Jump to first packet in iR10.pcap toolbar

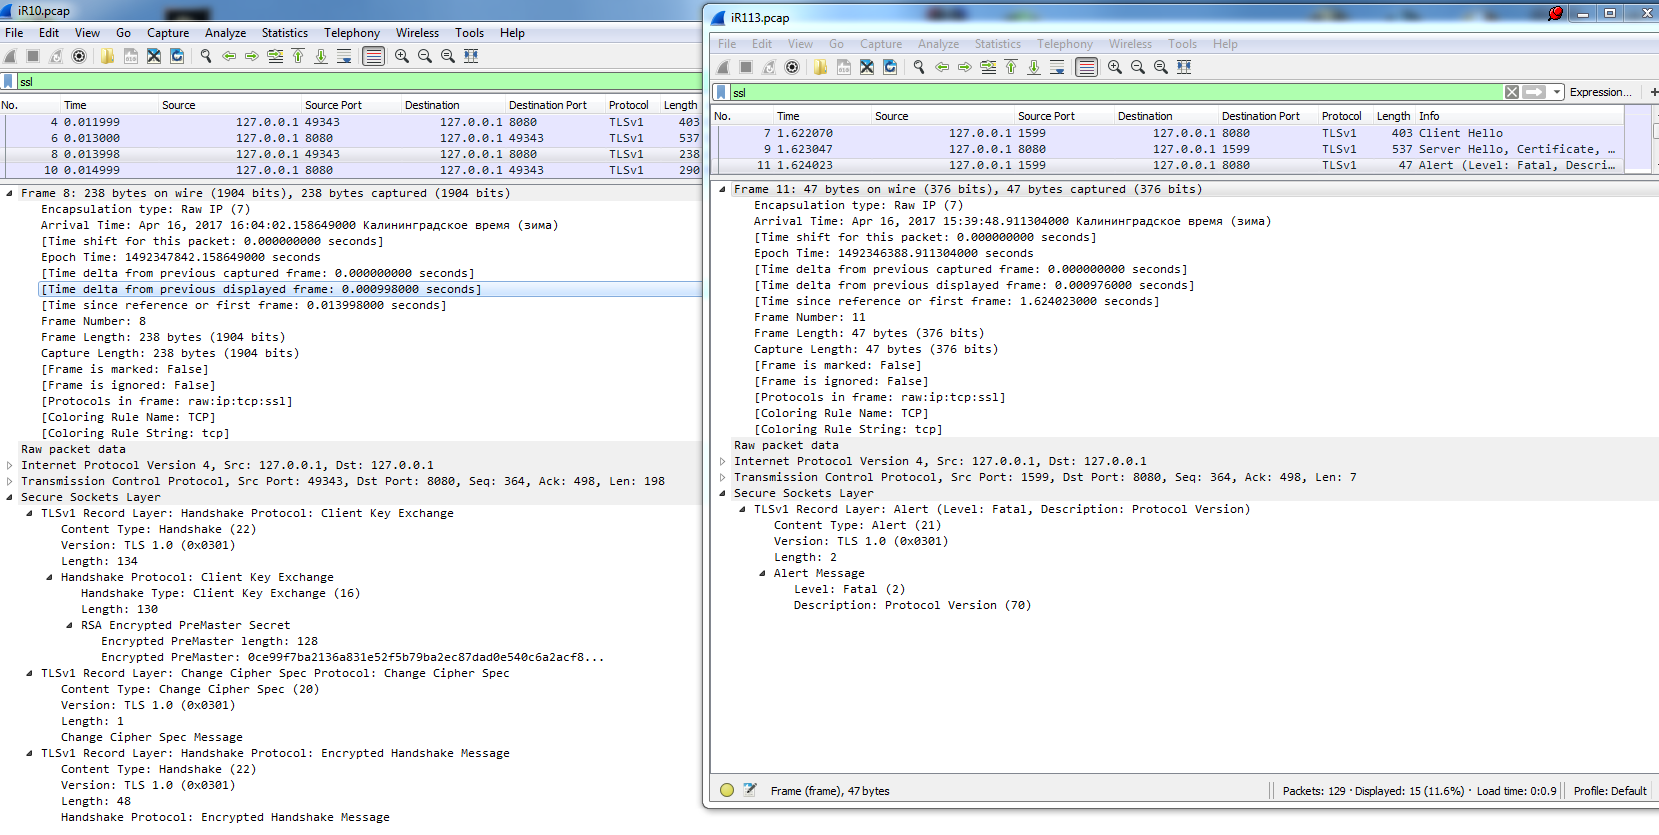(x=298, y=56)
